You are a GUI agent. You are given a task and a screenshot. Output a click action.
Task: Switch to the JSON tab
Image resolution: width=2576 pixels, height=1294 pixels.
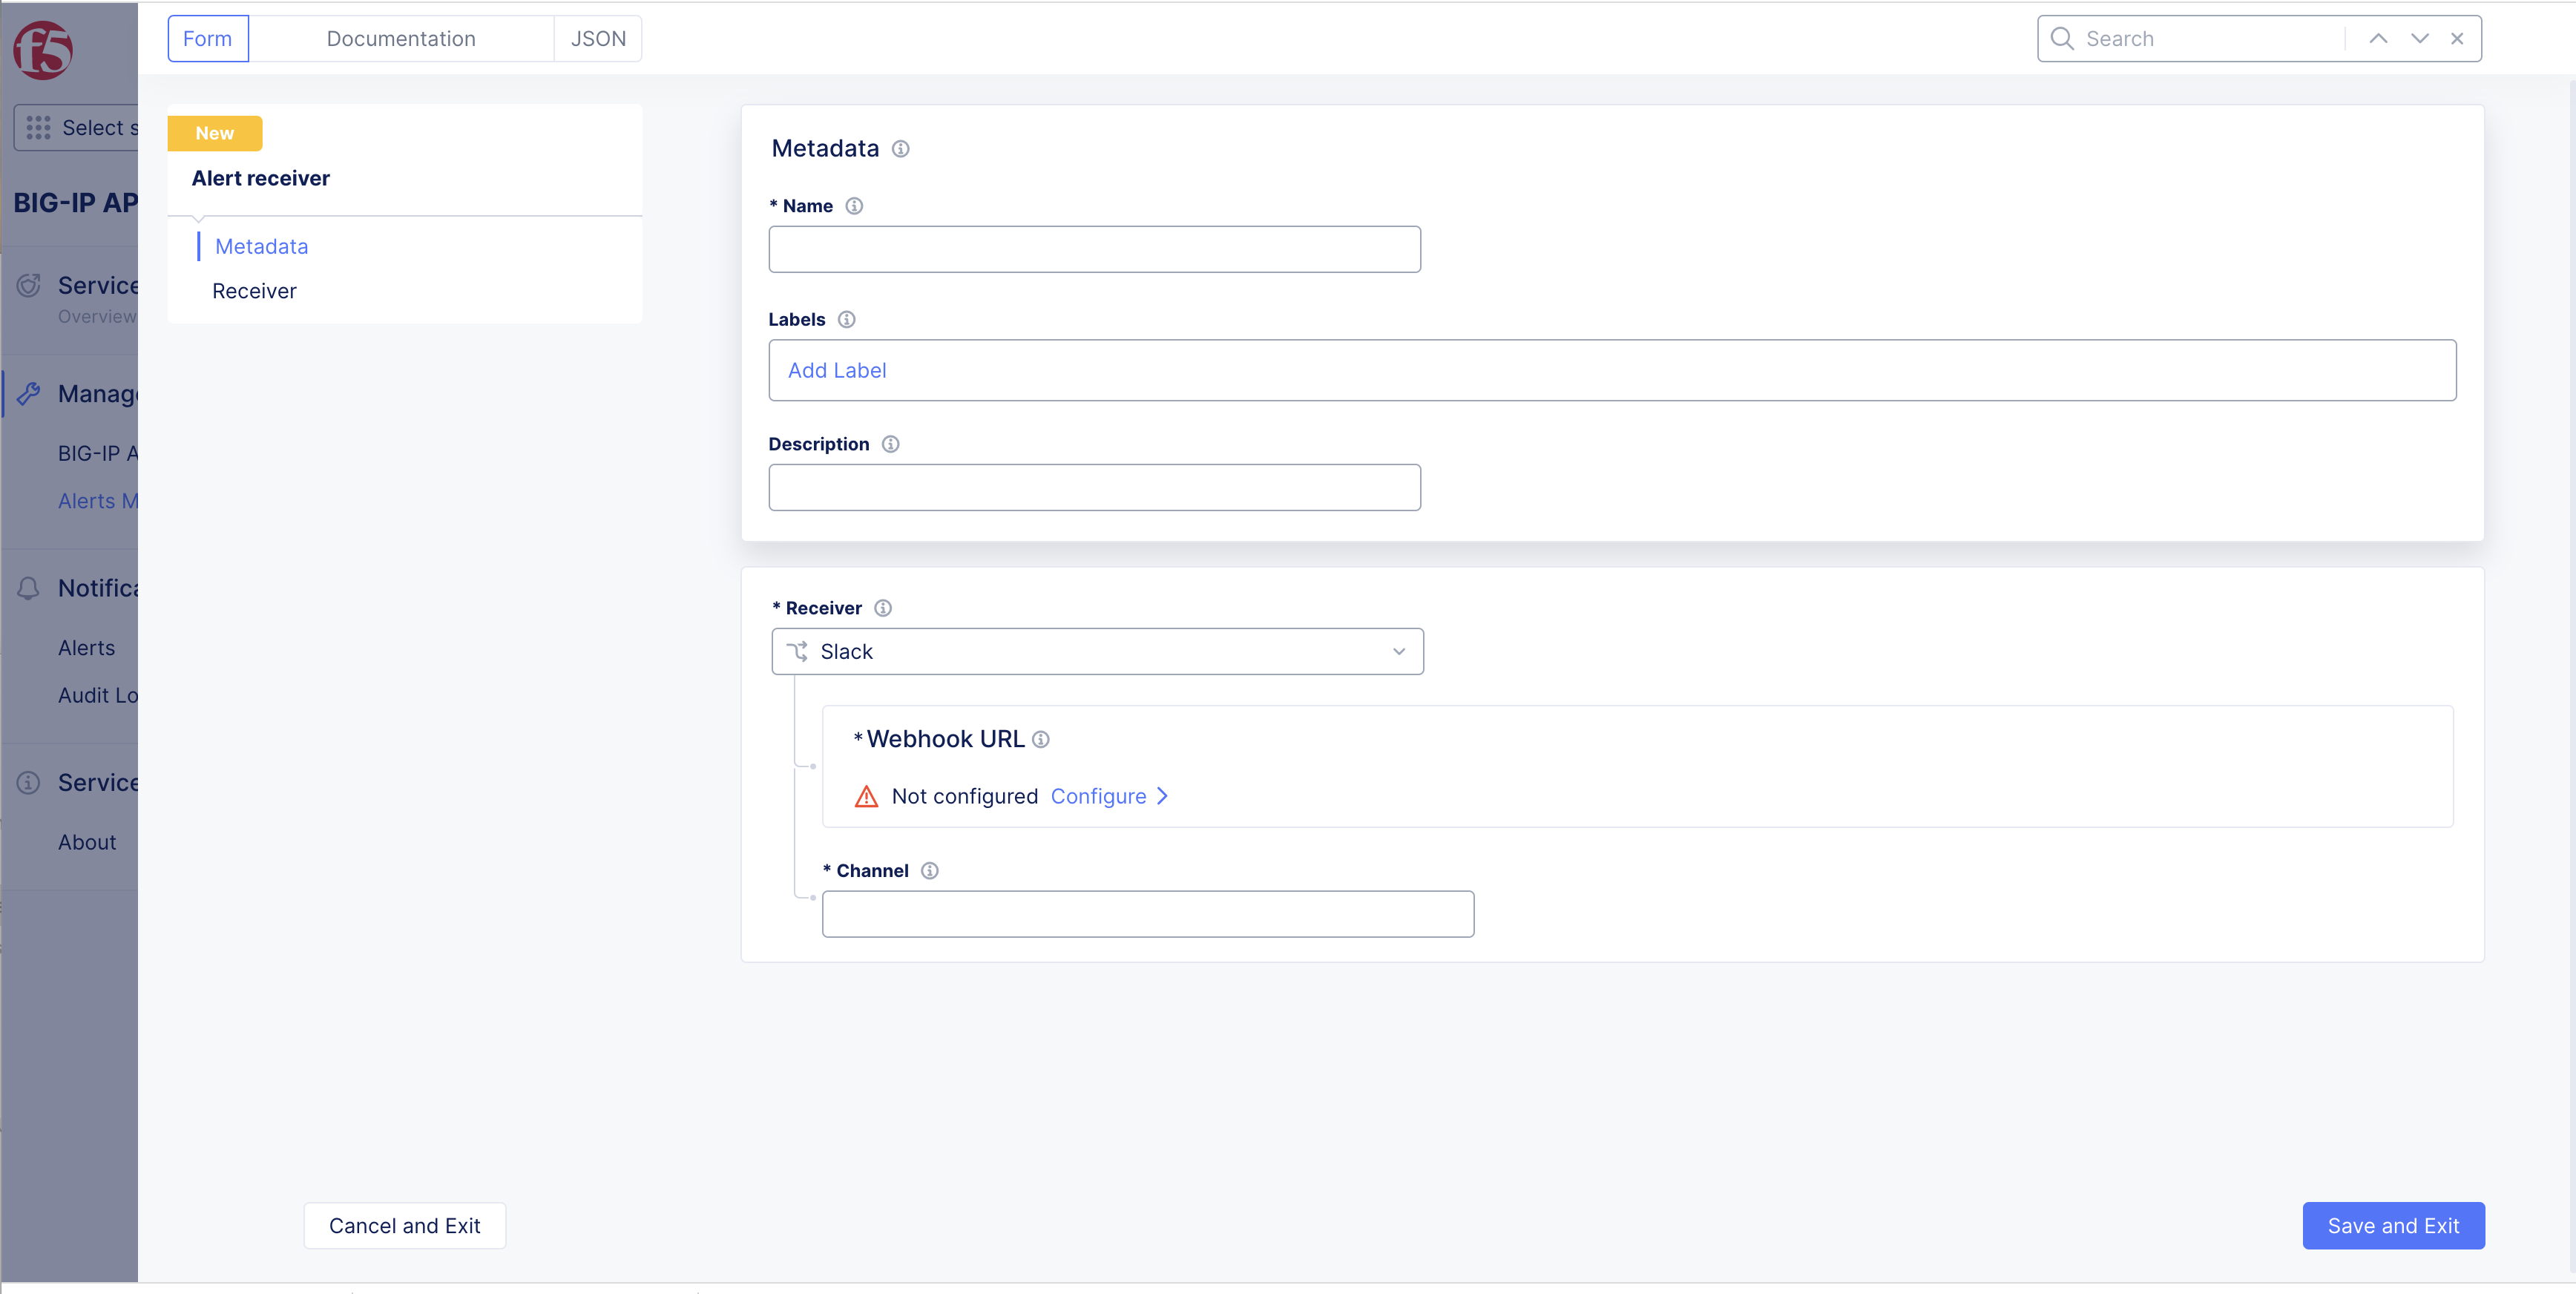click(x=598, y=39)
